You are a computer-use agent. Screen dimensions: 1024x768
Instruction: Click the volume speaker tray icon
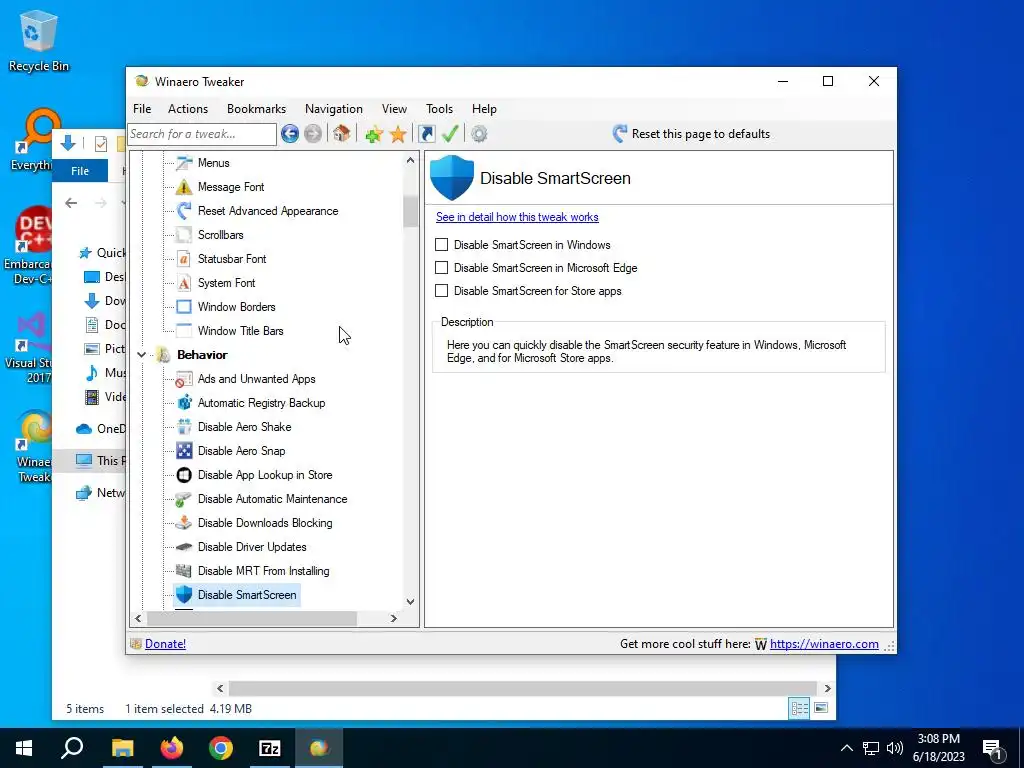895,748
